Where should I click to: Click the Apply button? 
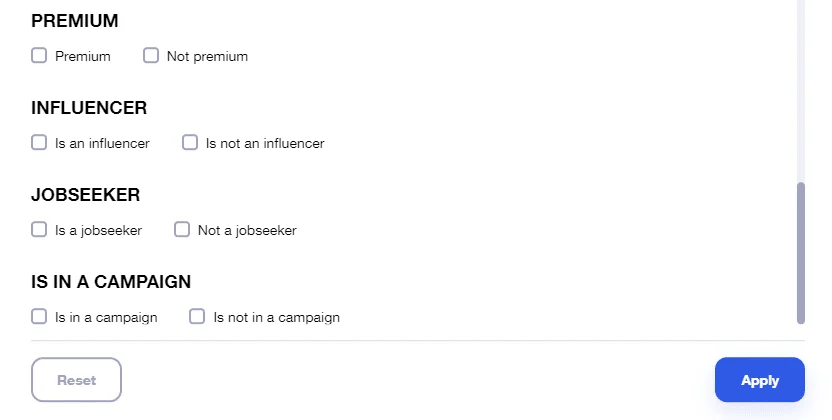coord(760,380)
